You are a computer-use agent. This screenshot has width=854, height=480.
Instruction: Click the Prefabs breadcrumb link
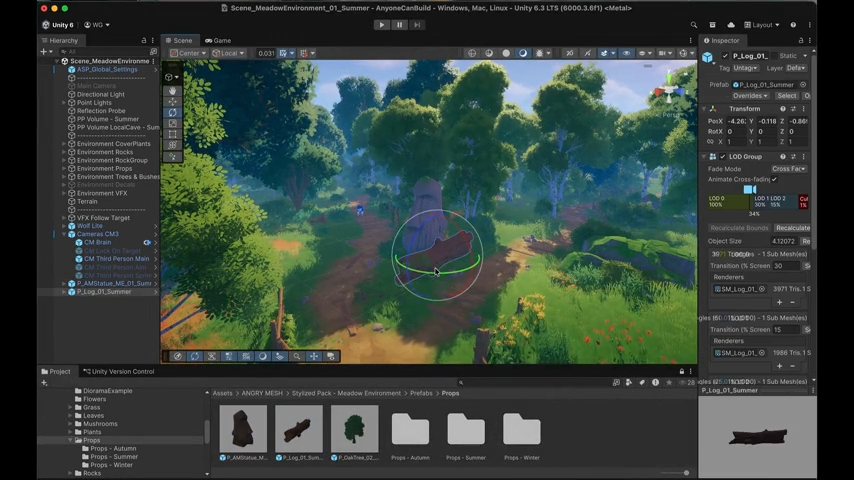tap(421, 393)
